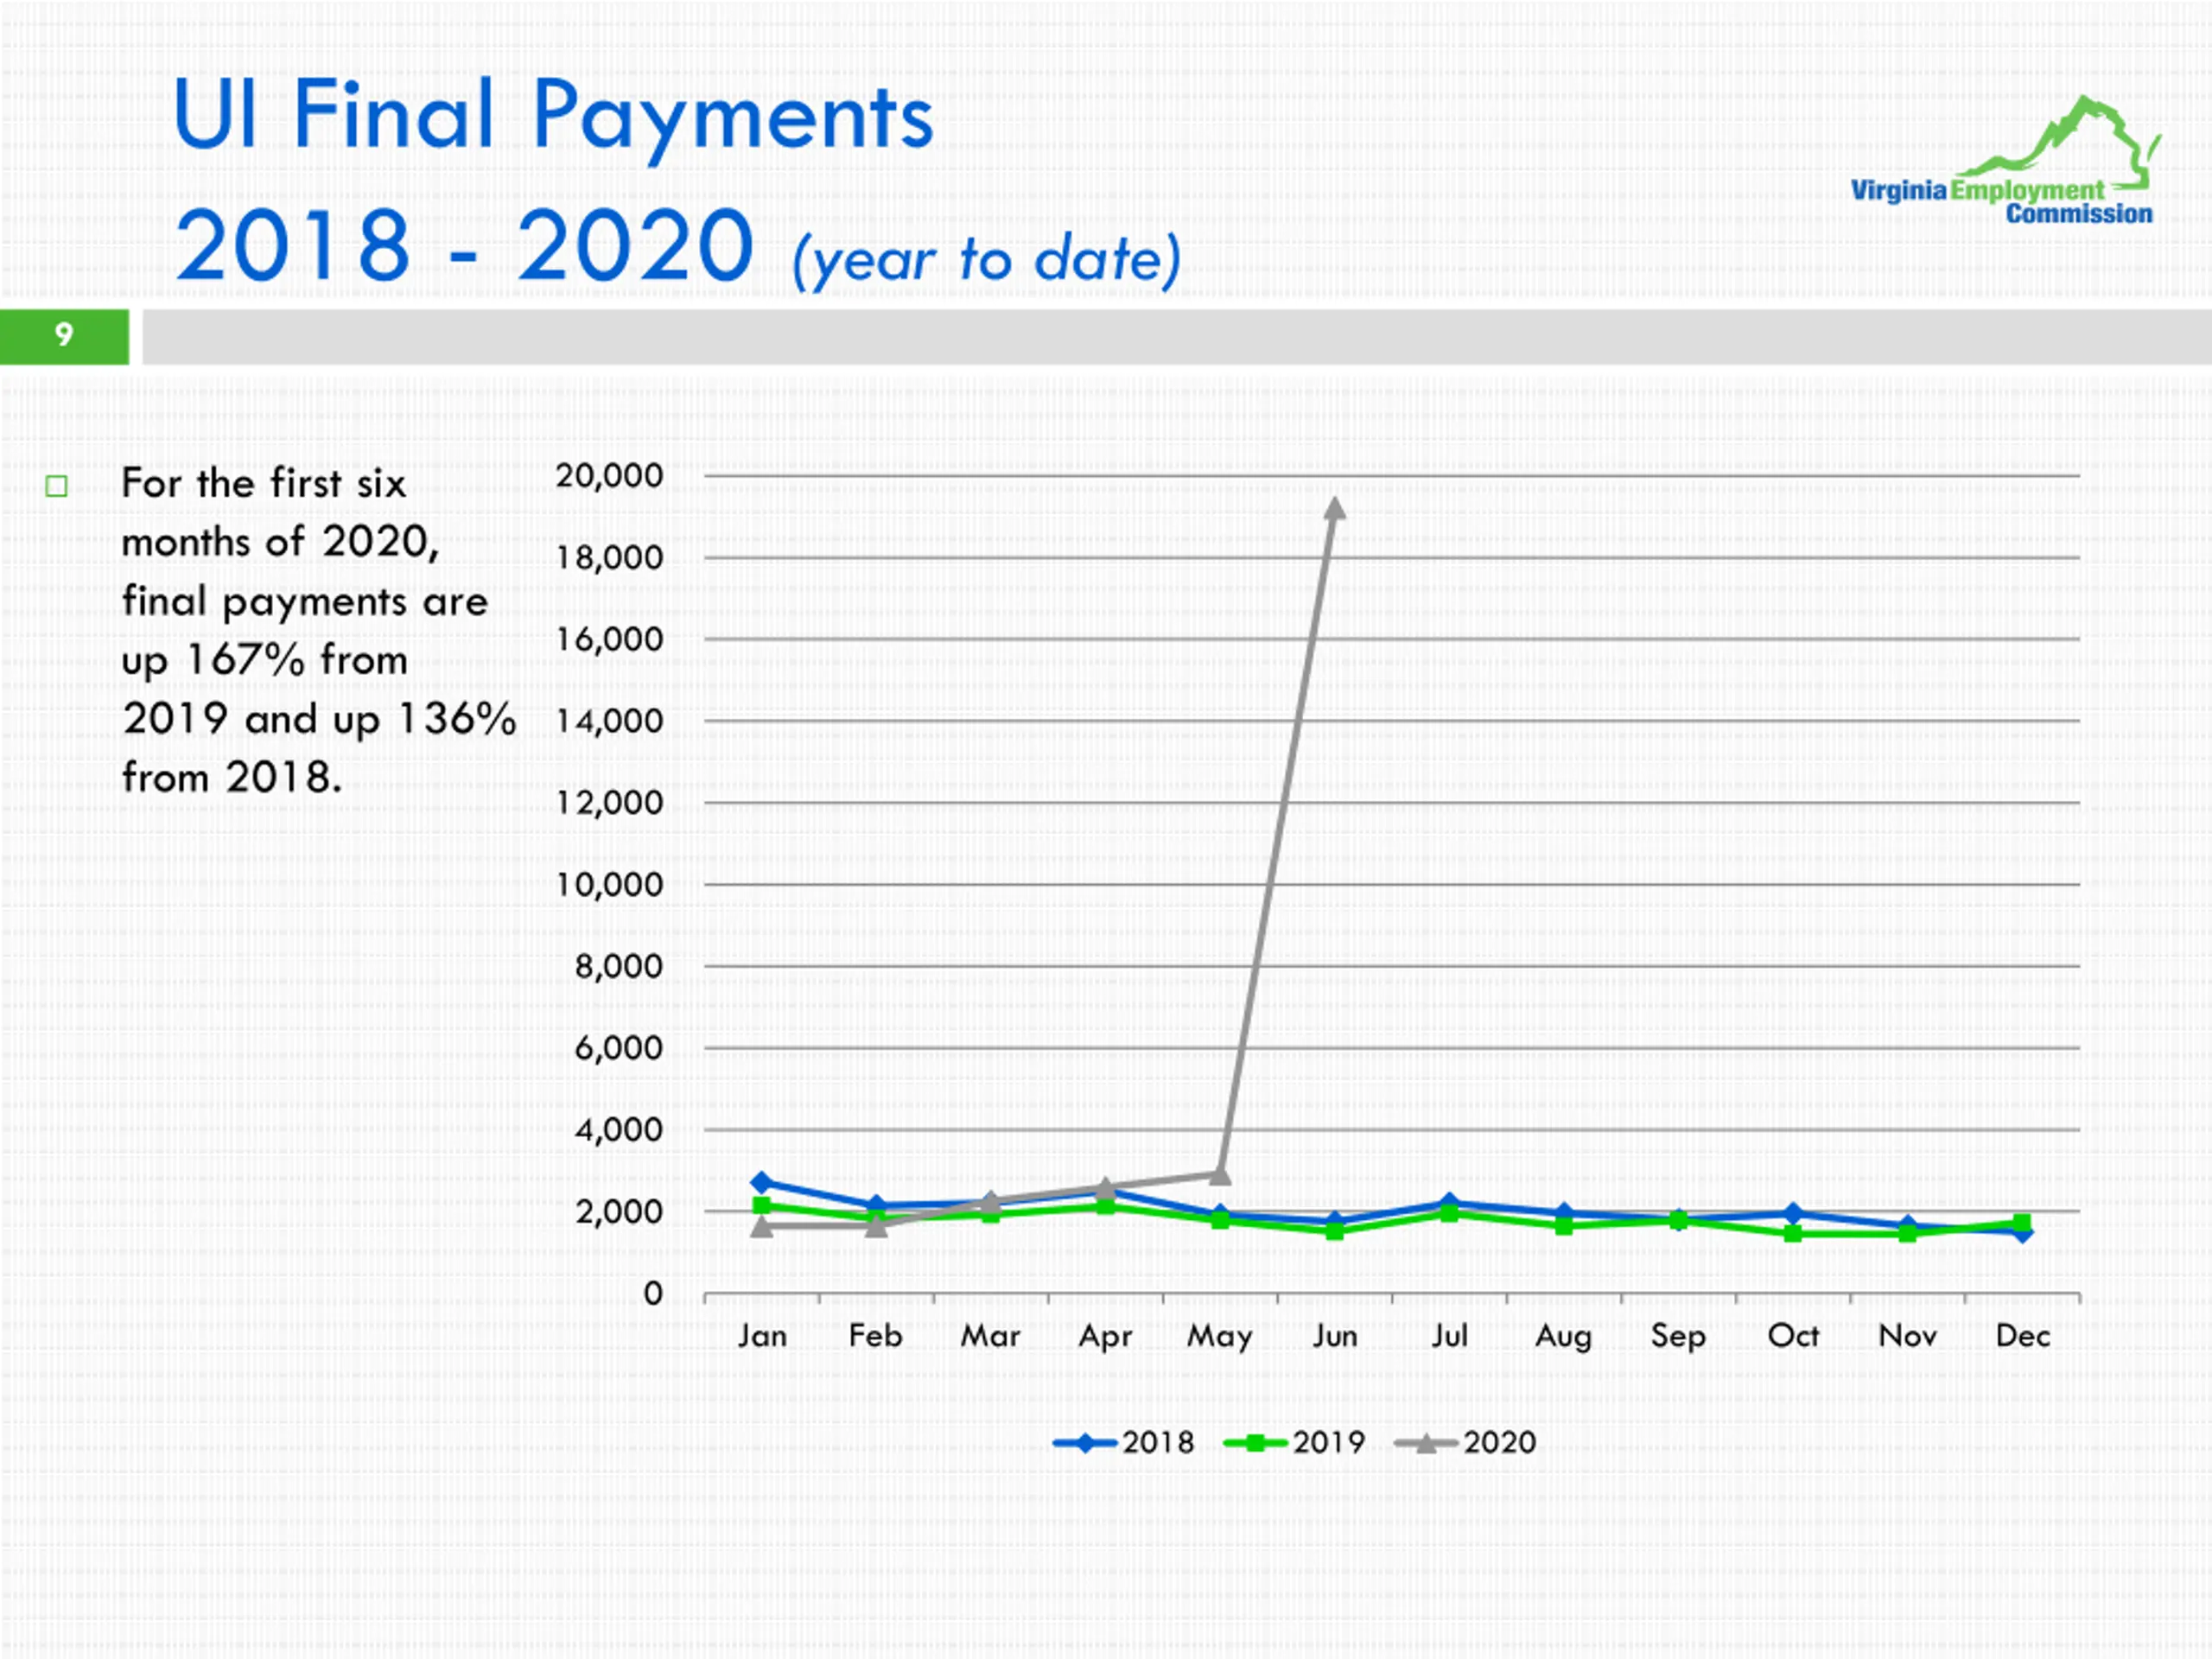Viewport: 2212px width, 1659px height.
Task: Click the '6,000' y-axis label
Action: (x=618, y=1048)
